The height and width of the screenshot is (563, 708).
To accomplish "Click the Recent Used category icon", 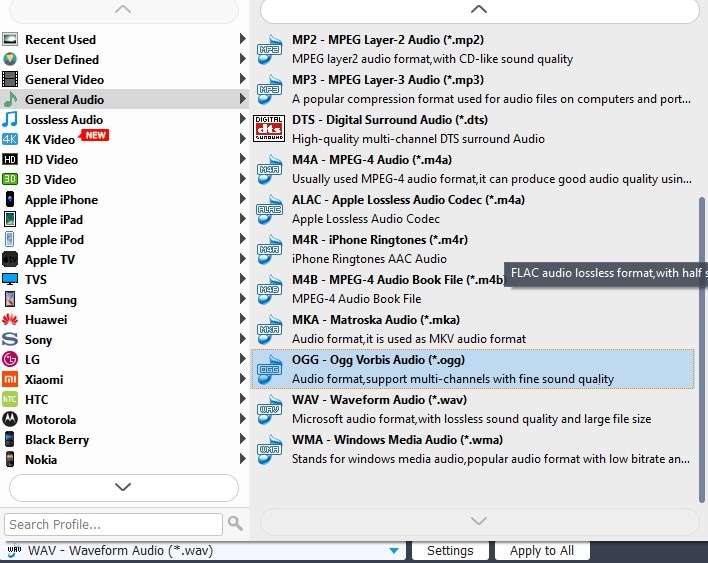I will [10, 39].
